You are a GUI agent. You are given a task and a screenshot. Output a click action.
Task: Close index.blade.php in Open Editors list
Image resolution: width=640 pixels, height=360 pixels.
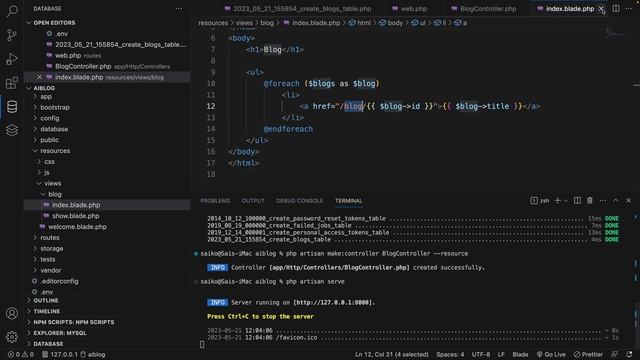[x=39, y=77]
